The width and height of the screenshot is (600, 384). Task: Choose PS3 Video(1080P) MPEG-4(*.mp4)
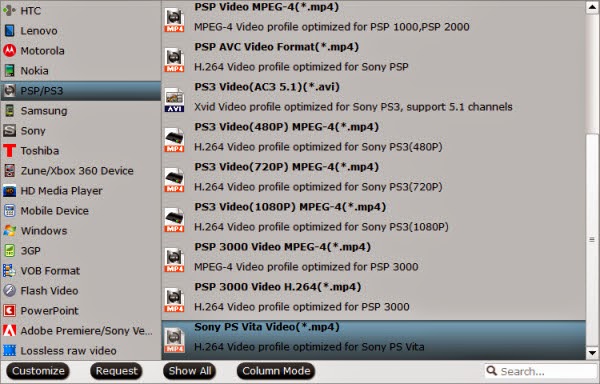(x=374, y=217)
